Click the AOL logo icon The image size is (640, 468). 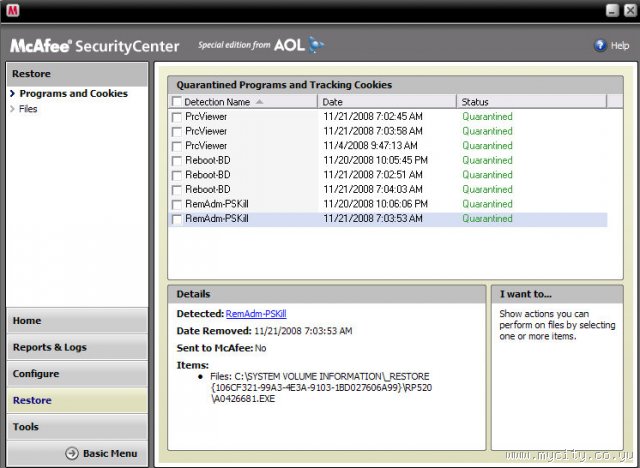pos(316,45)
